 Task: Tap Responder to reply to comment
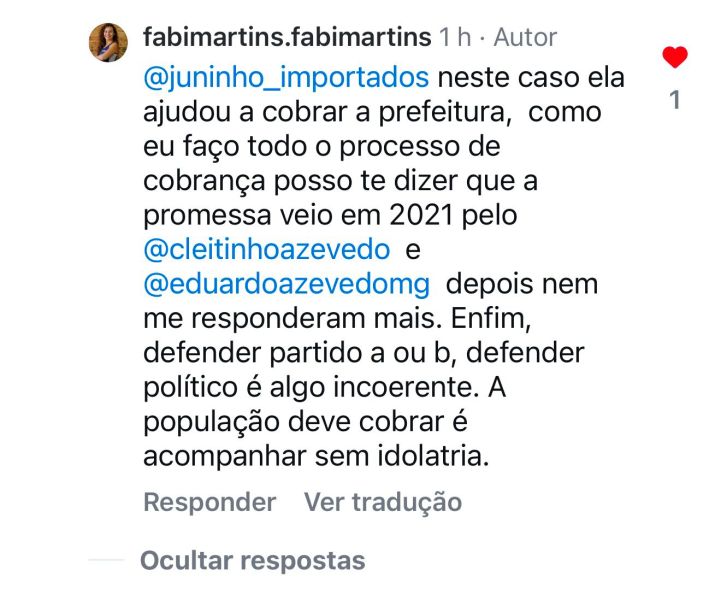click(210, 502)
